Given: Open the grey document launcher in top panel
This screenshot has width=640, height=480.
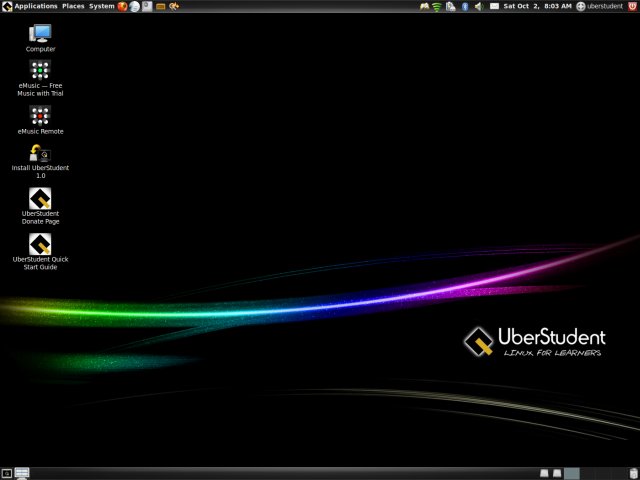Looking at the screenshot, I should tap(147, 6).
